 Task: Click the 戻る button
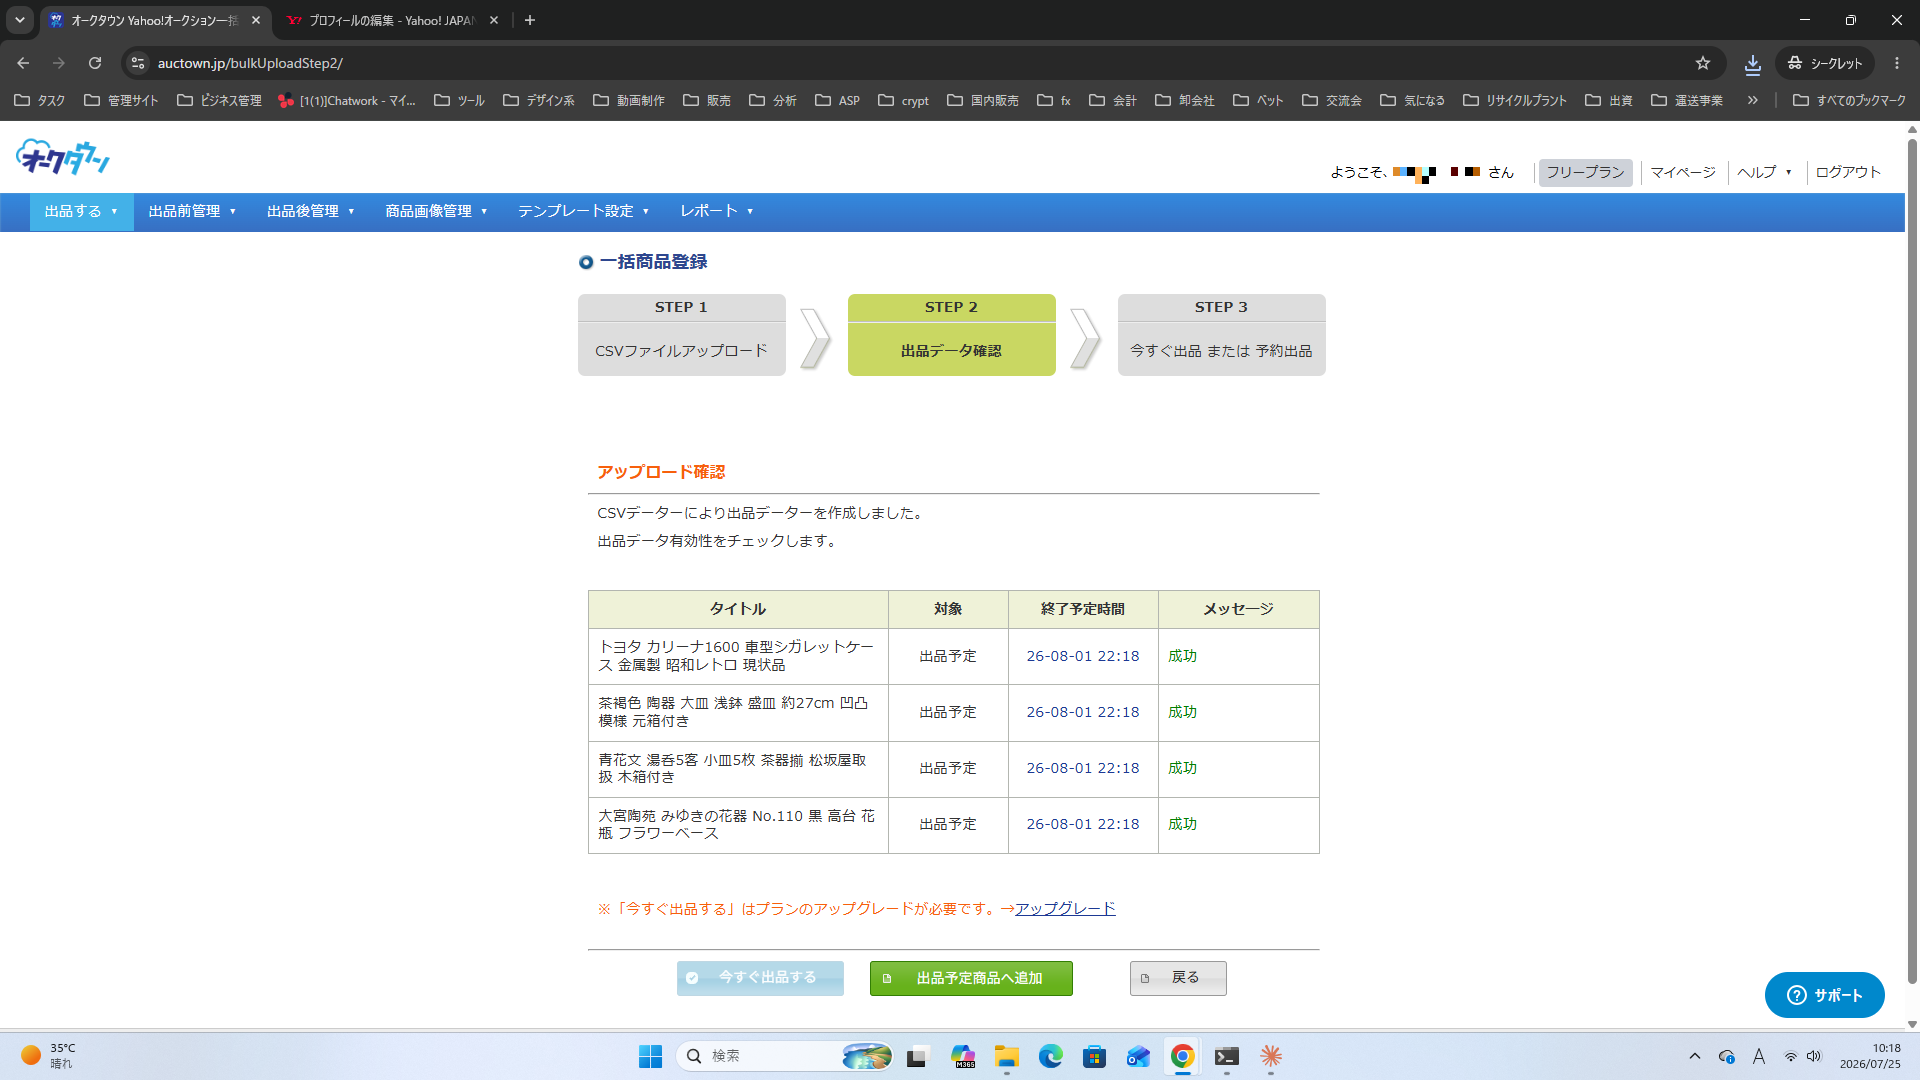(x=1178, y=978)
